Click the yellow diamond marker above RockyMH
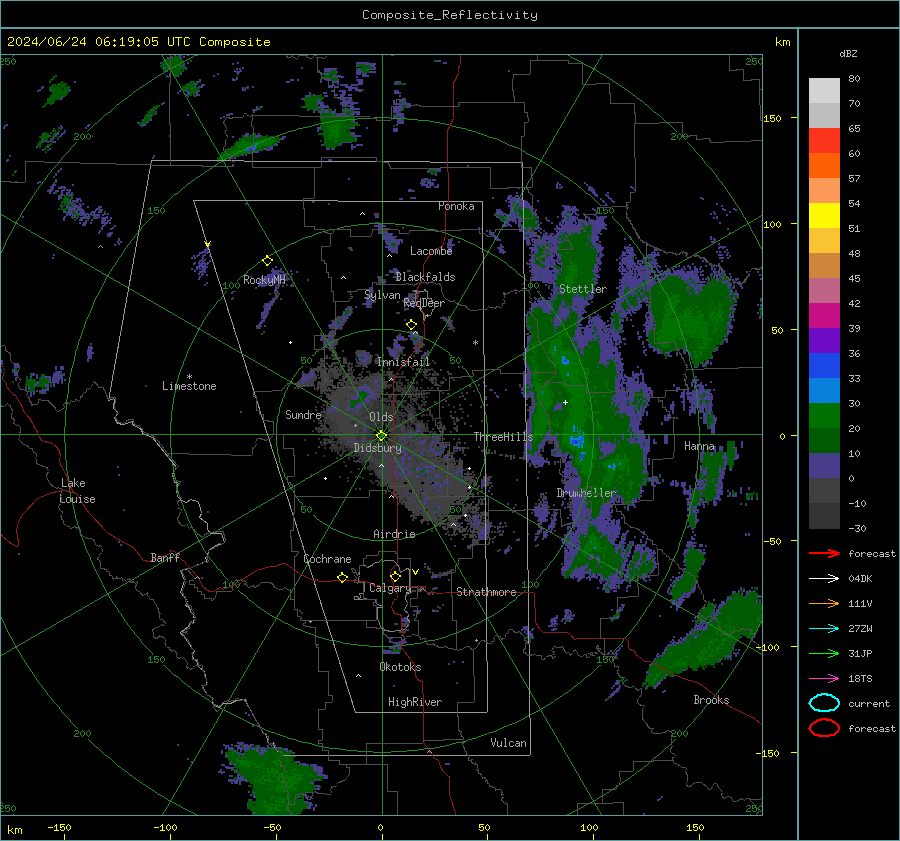Screen dimensions: 900x841 point(267,261)
